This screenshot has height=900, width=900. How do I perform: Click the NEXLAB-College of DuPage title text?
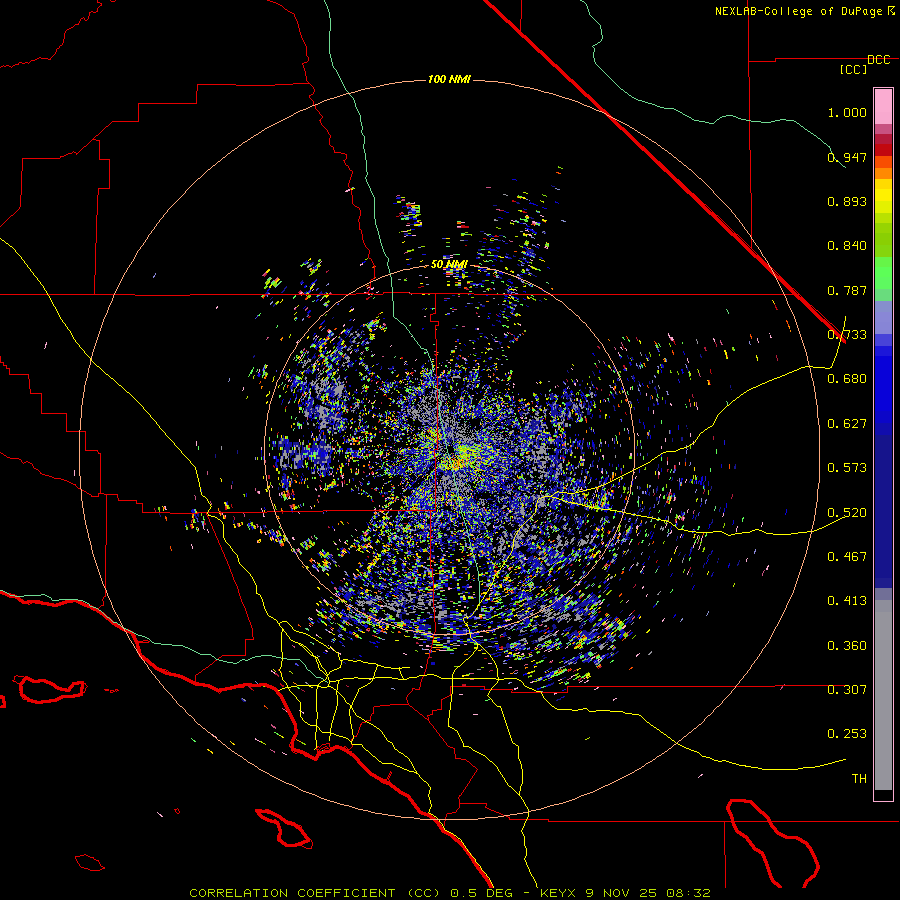coord(804,11)
